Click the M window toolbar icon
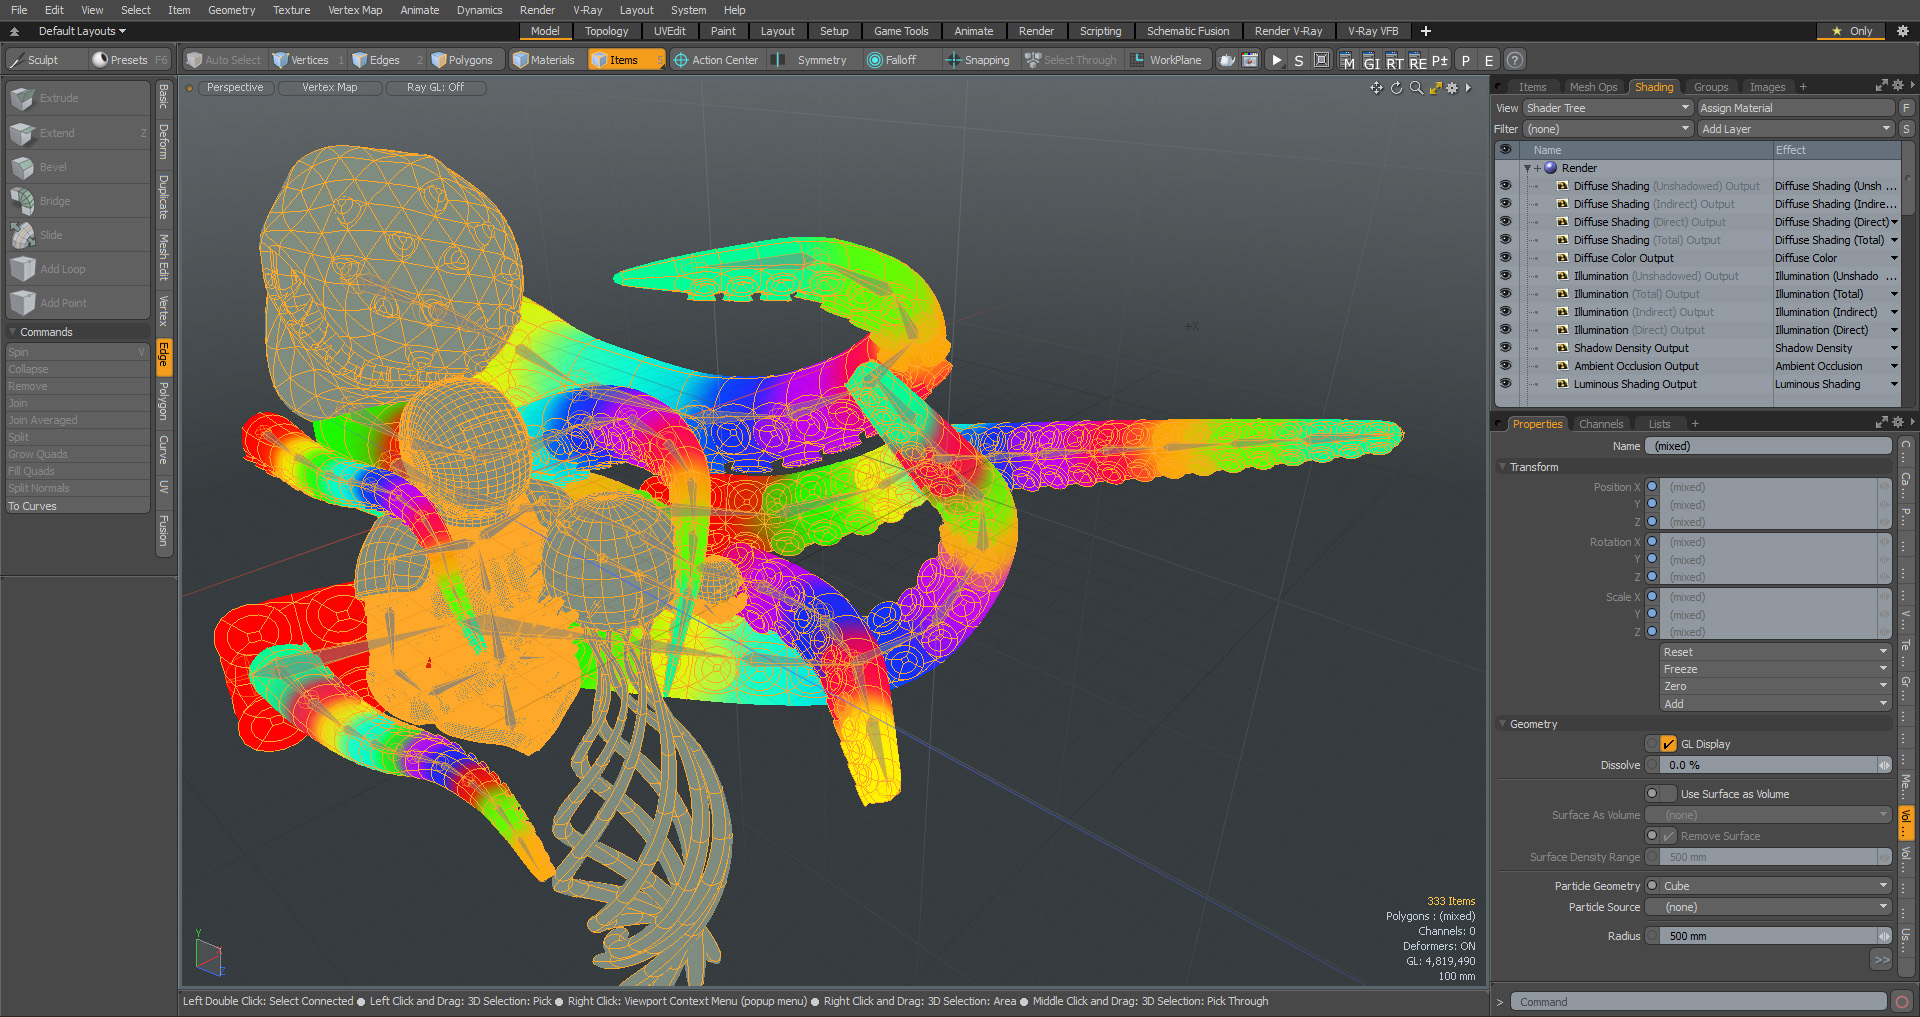This screenshot has height=1017, width=1920. (1347, 61)
